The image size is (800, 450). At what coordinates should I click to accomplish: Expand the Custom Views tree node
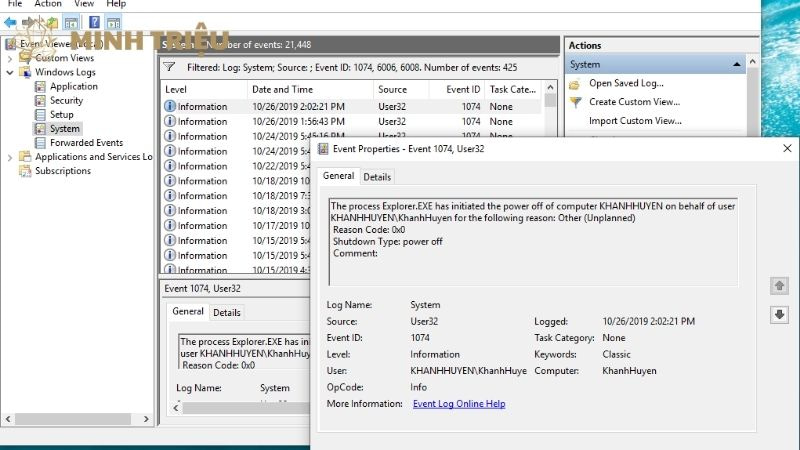click(x=10, y=58)
